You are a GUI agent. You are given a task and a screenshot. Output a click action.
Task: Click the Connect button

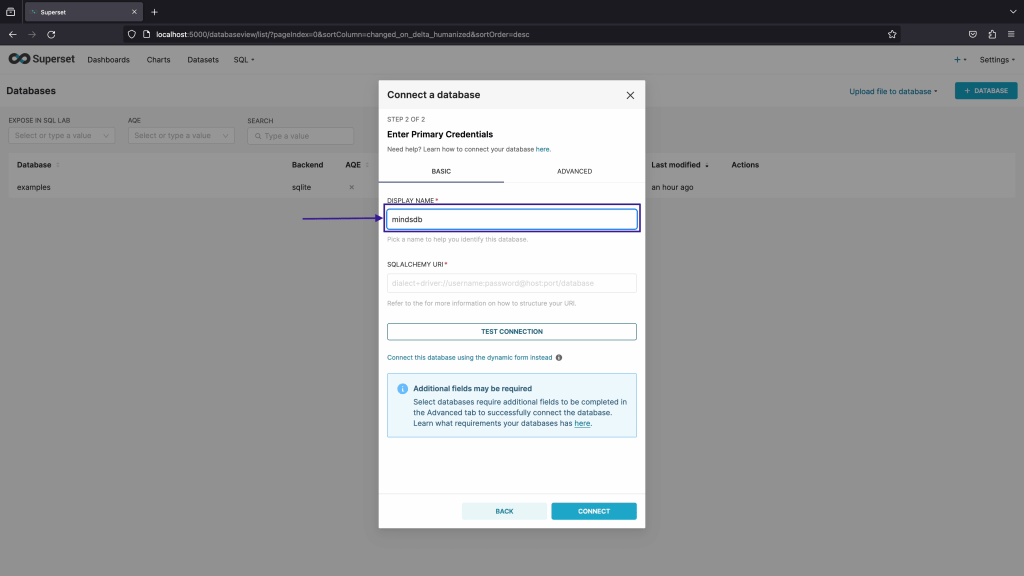[593, 511]
